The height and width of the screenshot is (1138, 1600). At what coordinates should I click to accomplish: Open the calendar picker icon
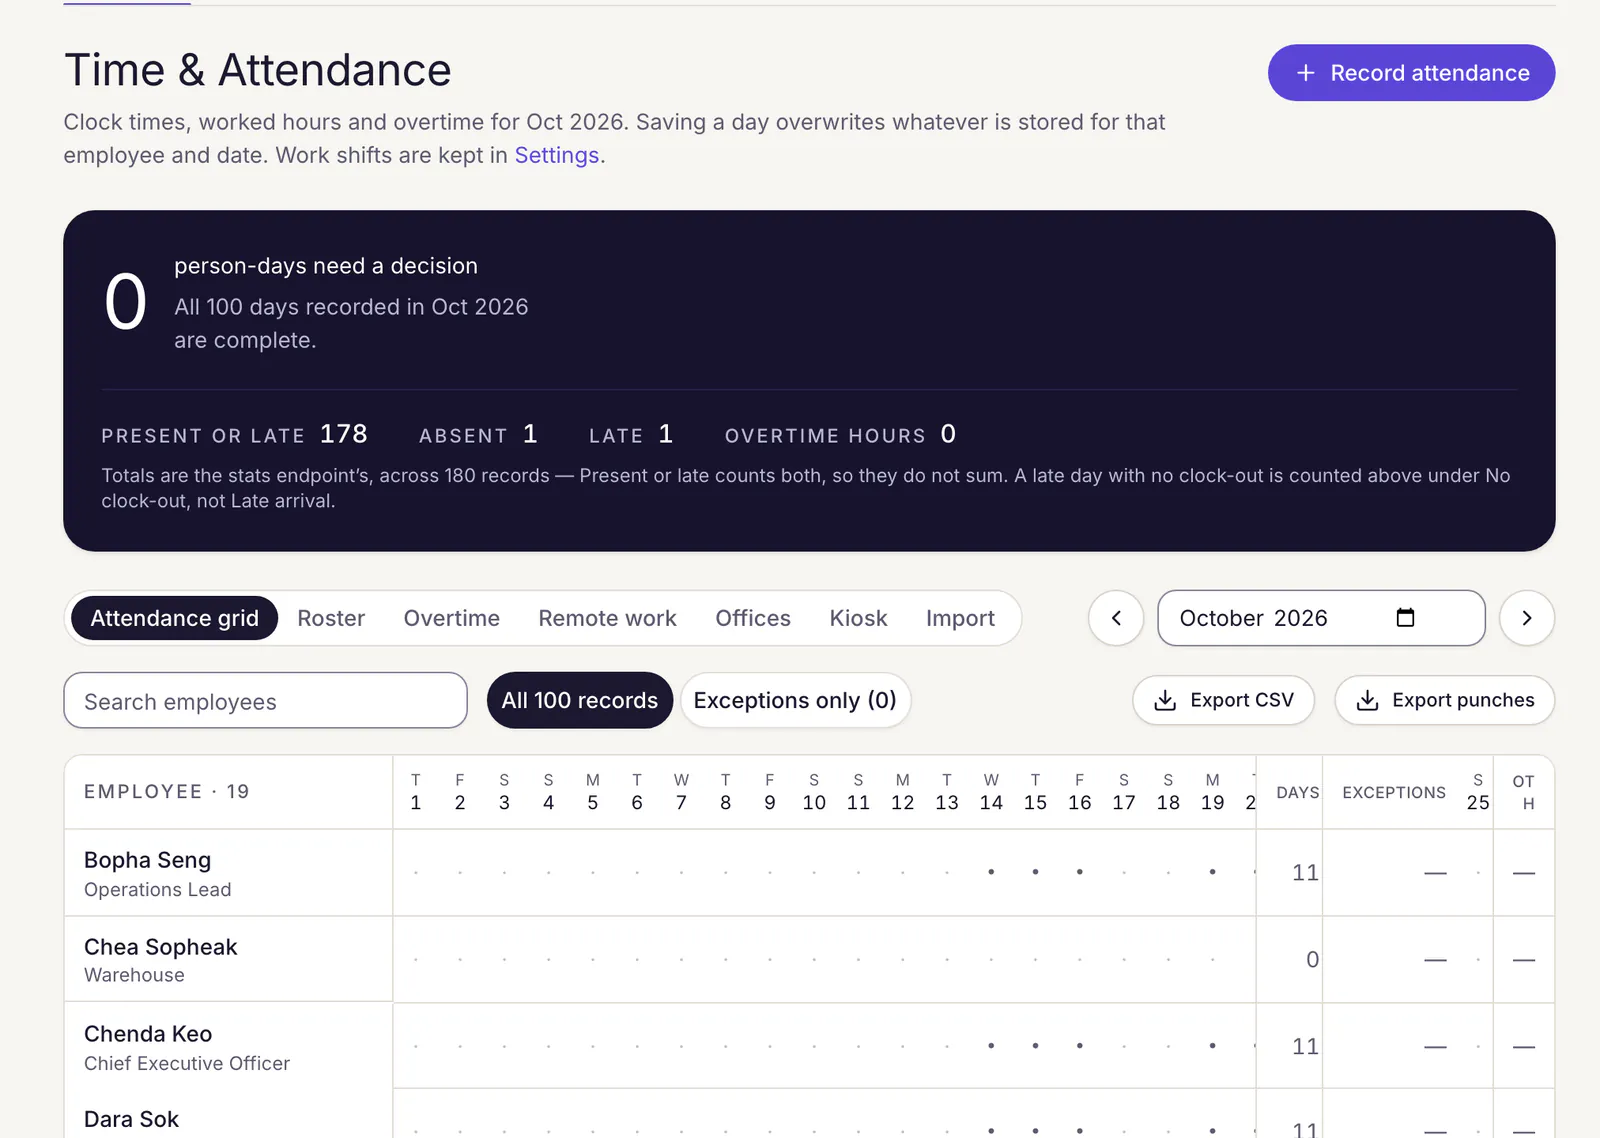(x=1405, y=618)
